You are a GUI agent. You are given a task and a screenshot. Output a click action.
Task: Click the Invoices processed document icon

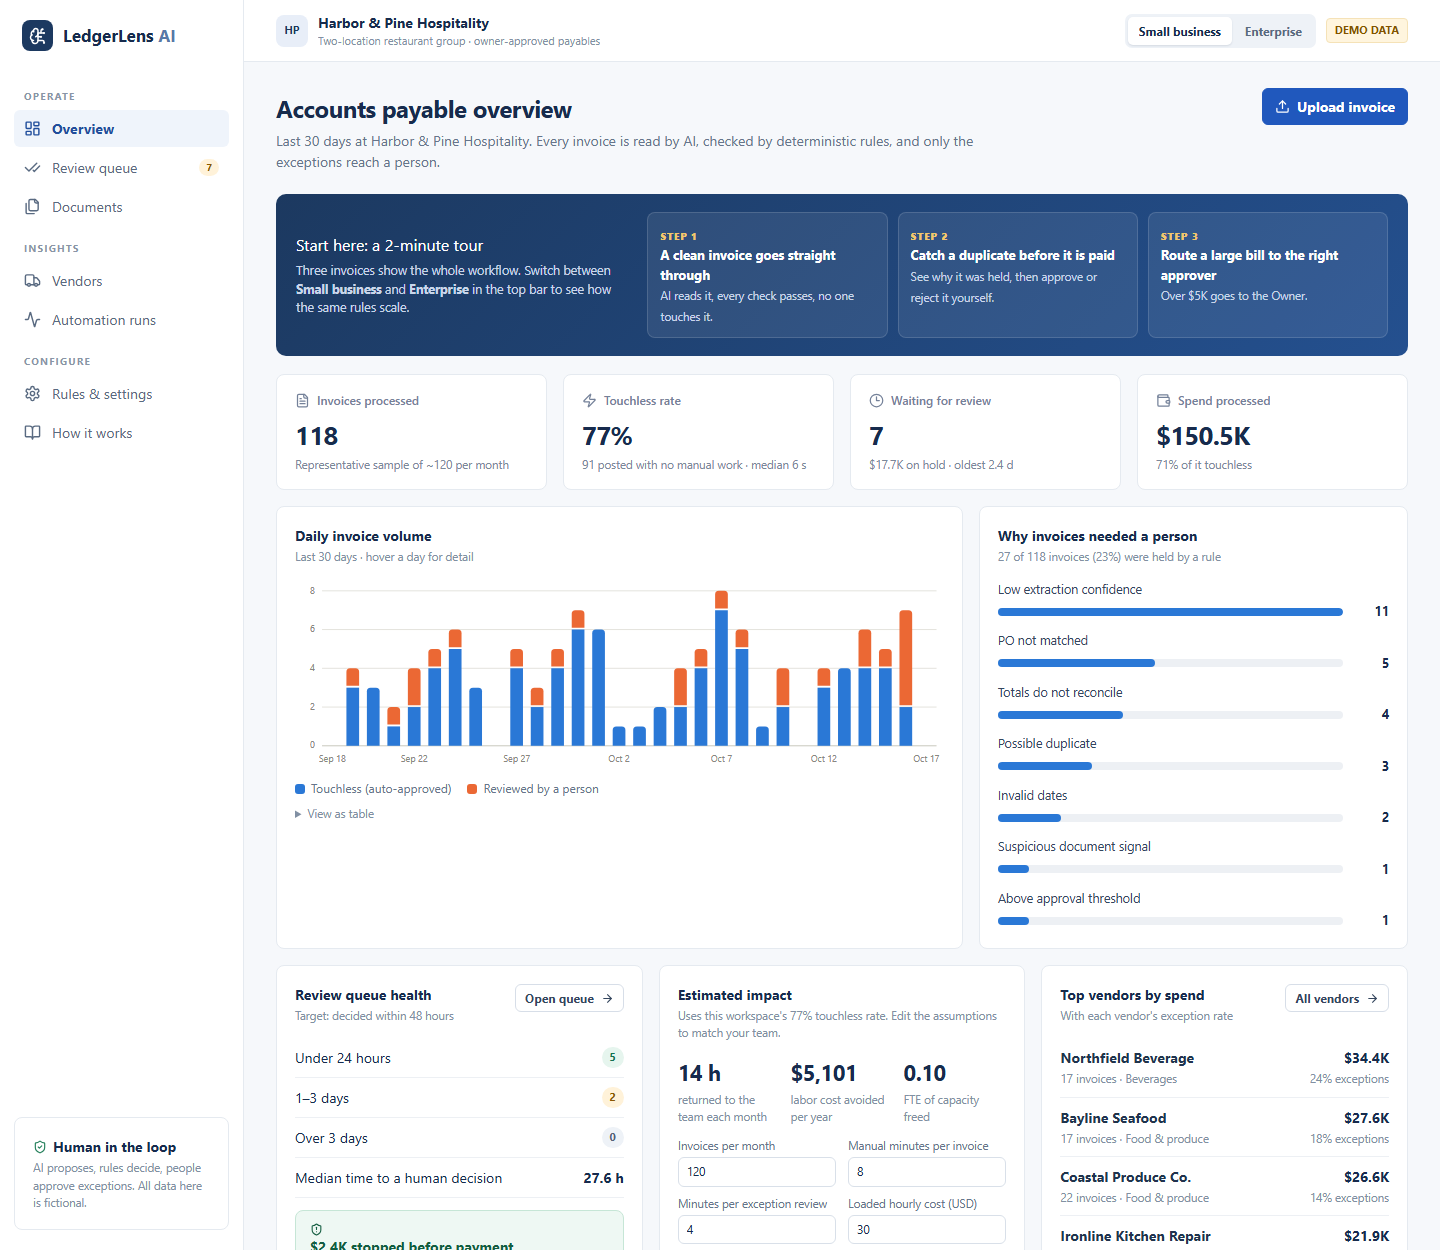[302, 401]
